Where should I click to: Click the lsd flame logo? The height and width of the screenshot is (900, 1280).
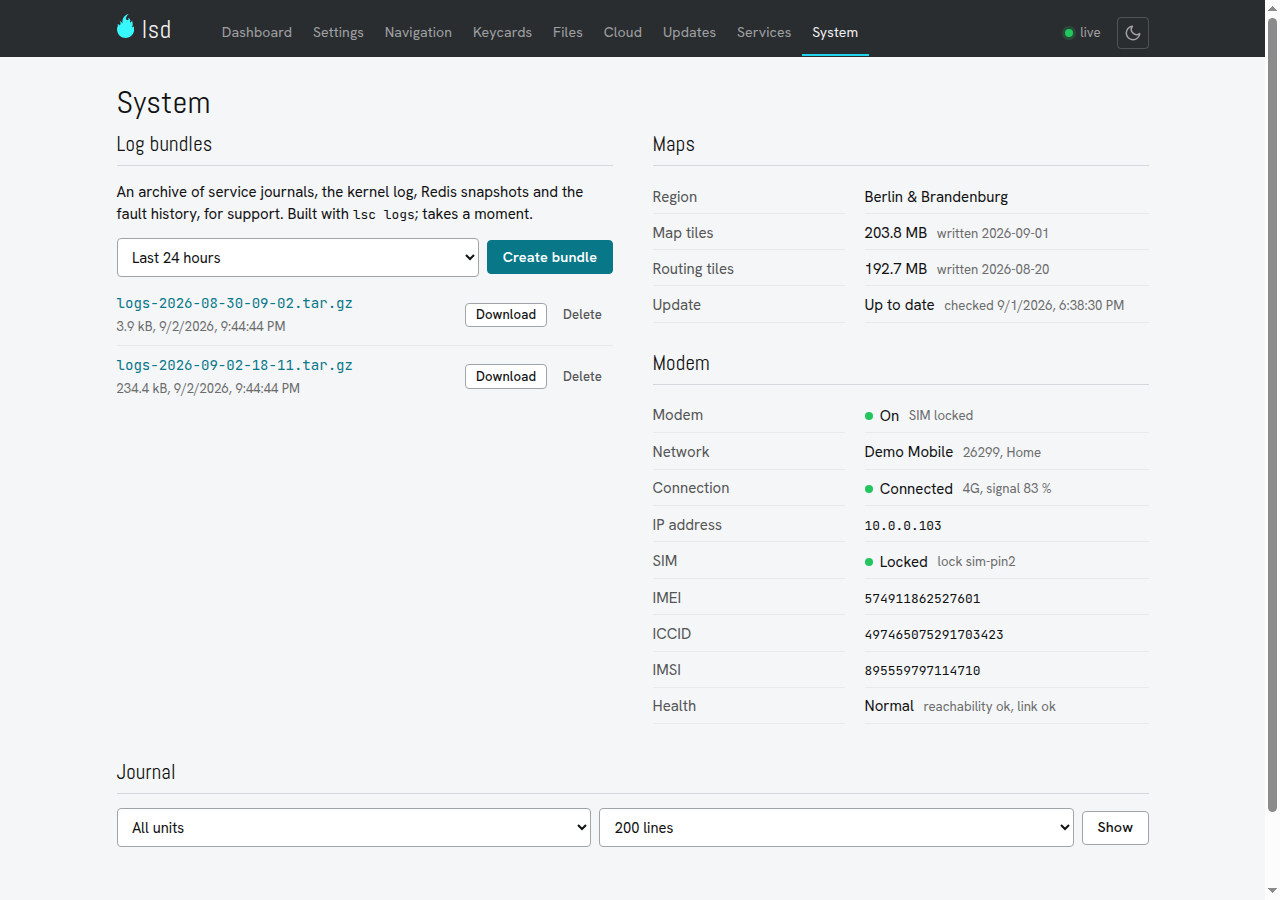(144, 28)
